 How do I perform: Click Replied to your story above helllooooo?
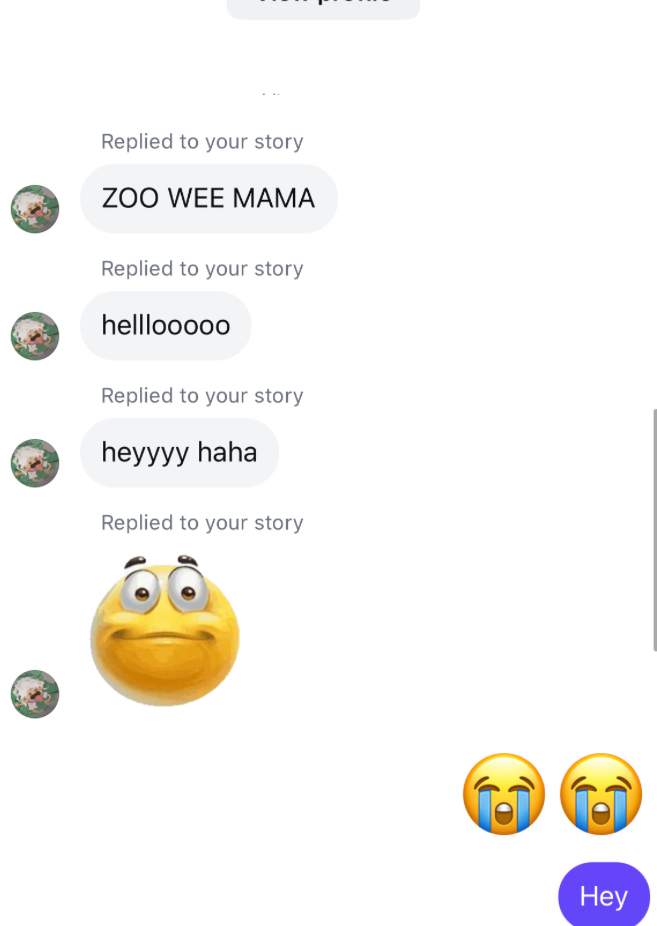(x=202, y=269)
